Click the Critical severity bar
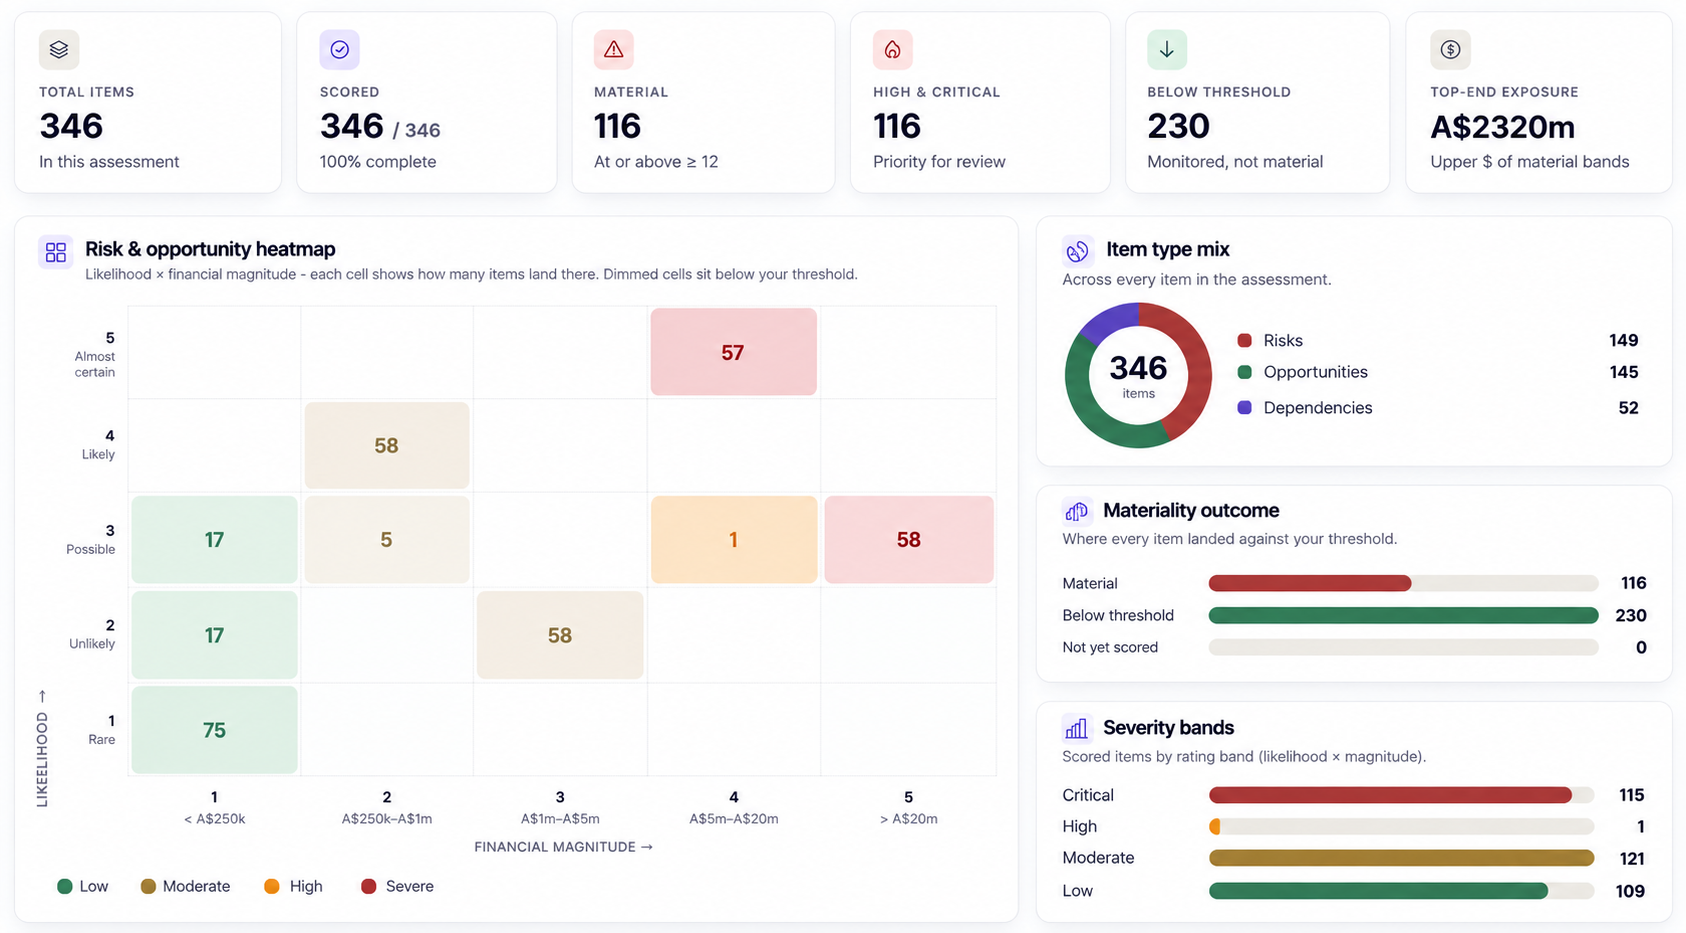The width and height of the screenshot is (1686, 933). (1390, 795)
